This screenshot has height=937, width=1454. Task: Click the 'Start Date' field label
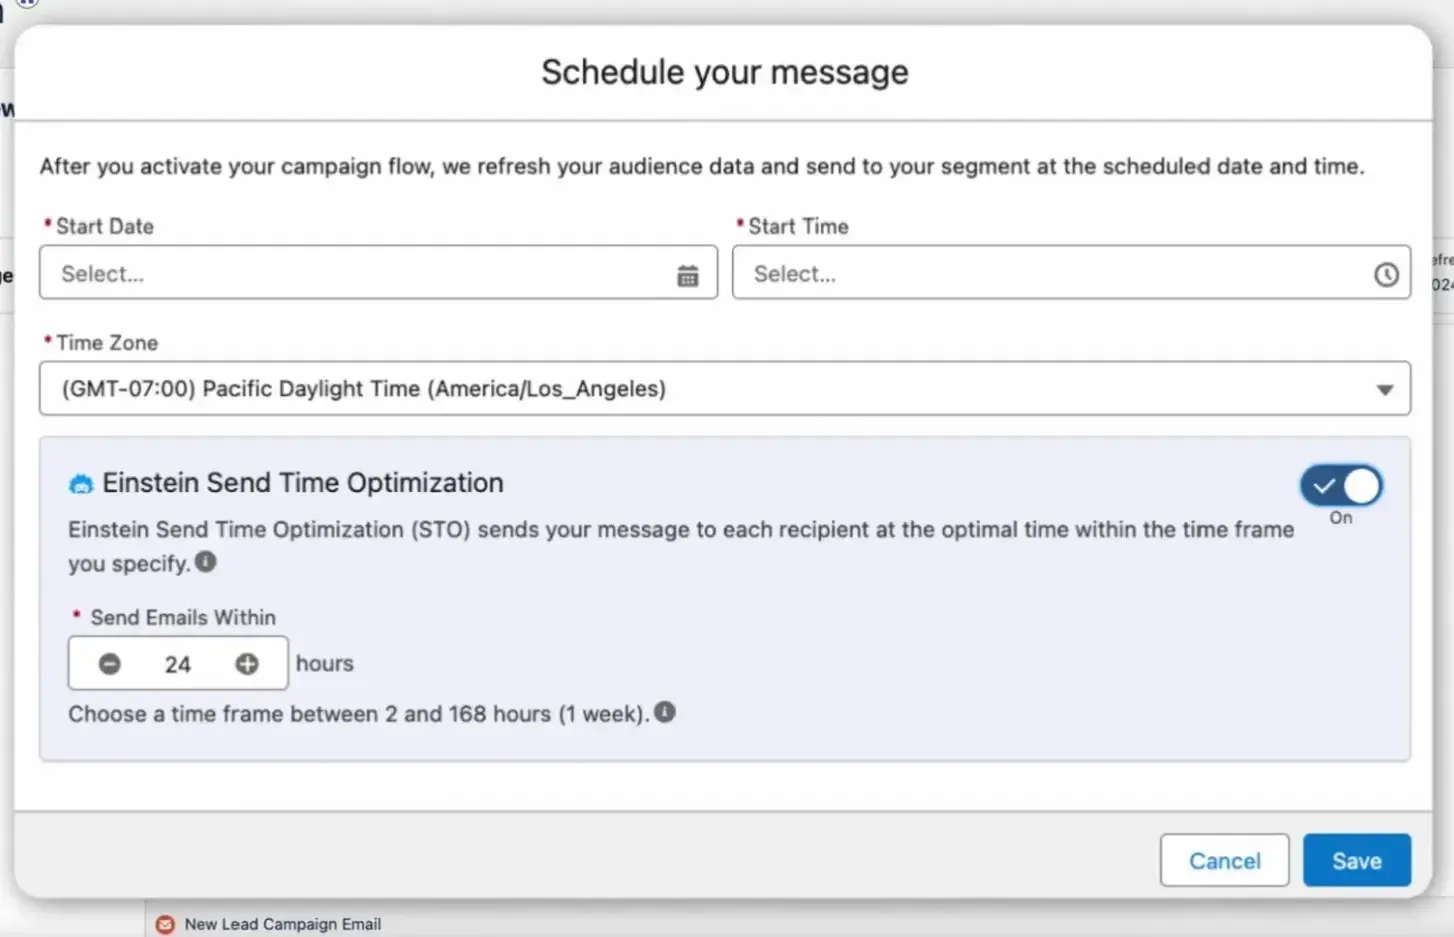[105, 227]
